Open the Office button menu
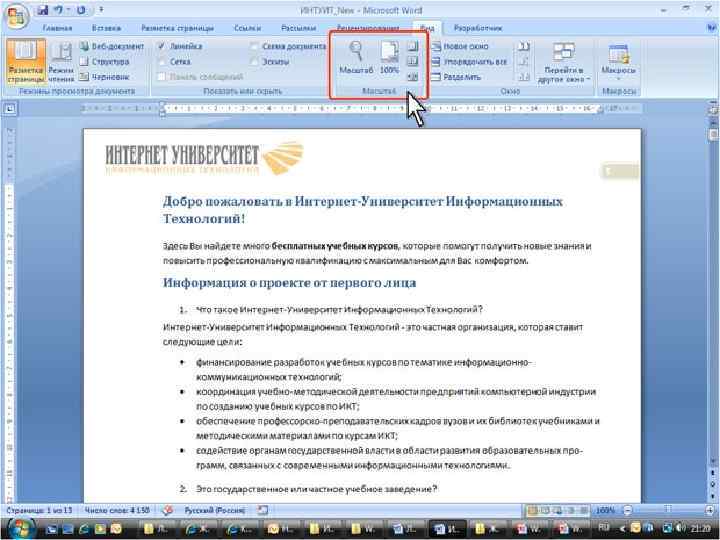The height and width of the screenshot is (540, 720). click(x=16, y=17)
